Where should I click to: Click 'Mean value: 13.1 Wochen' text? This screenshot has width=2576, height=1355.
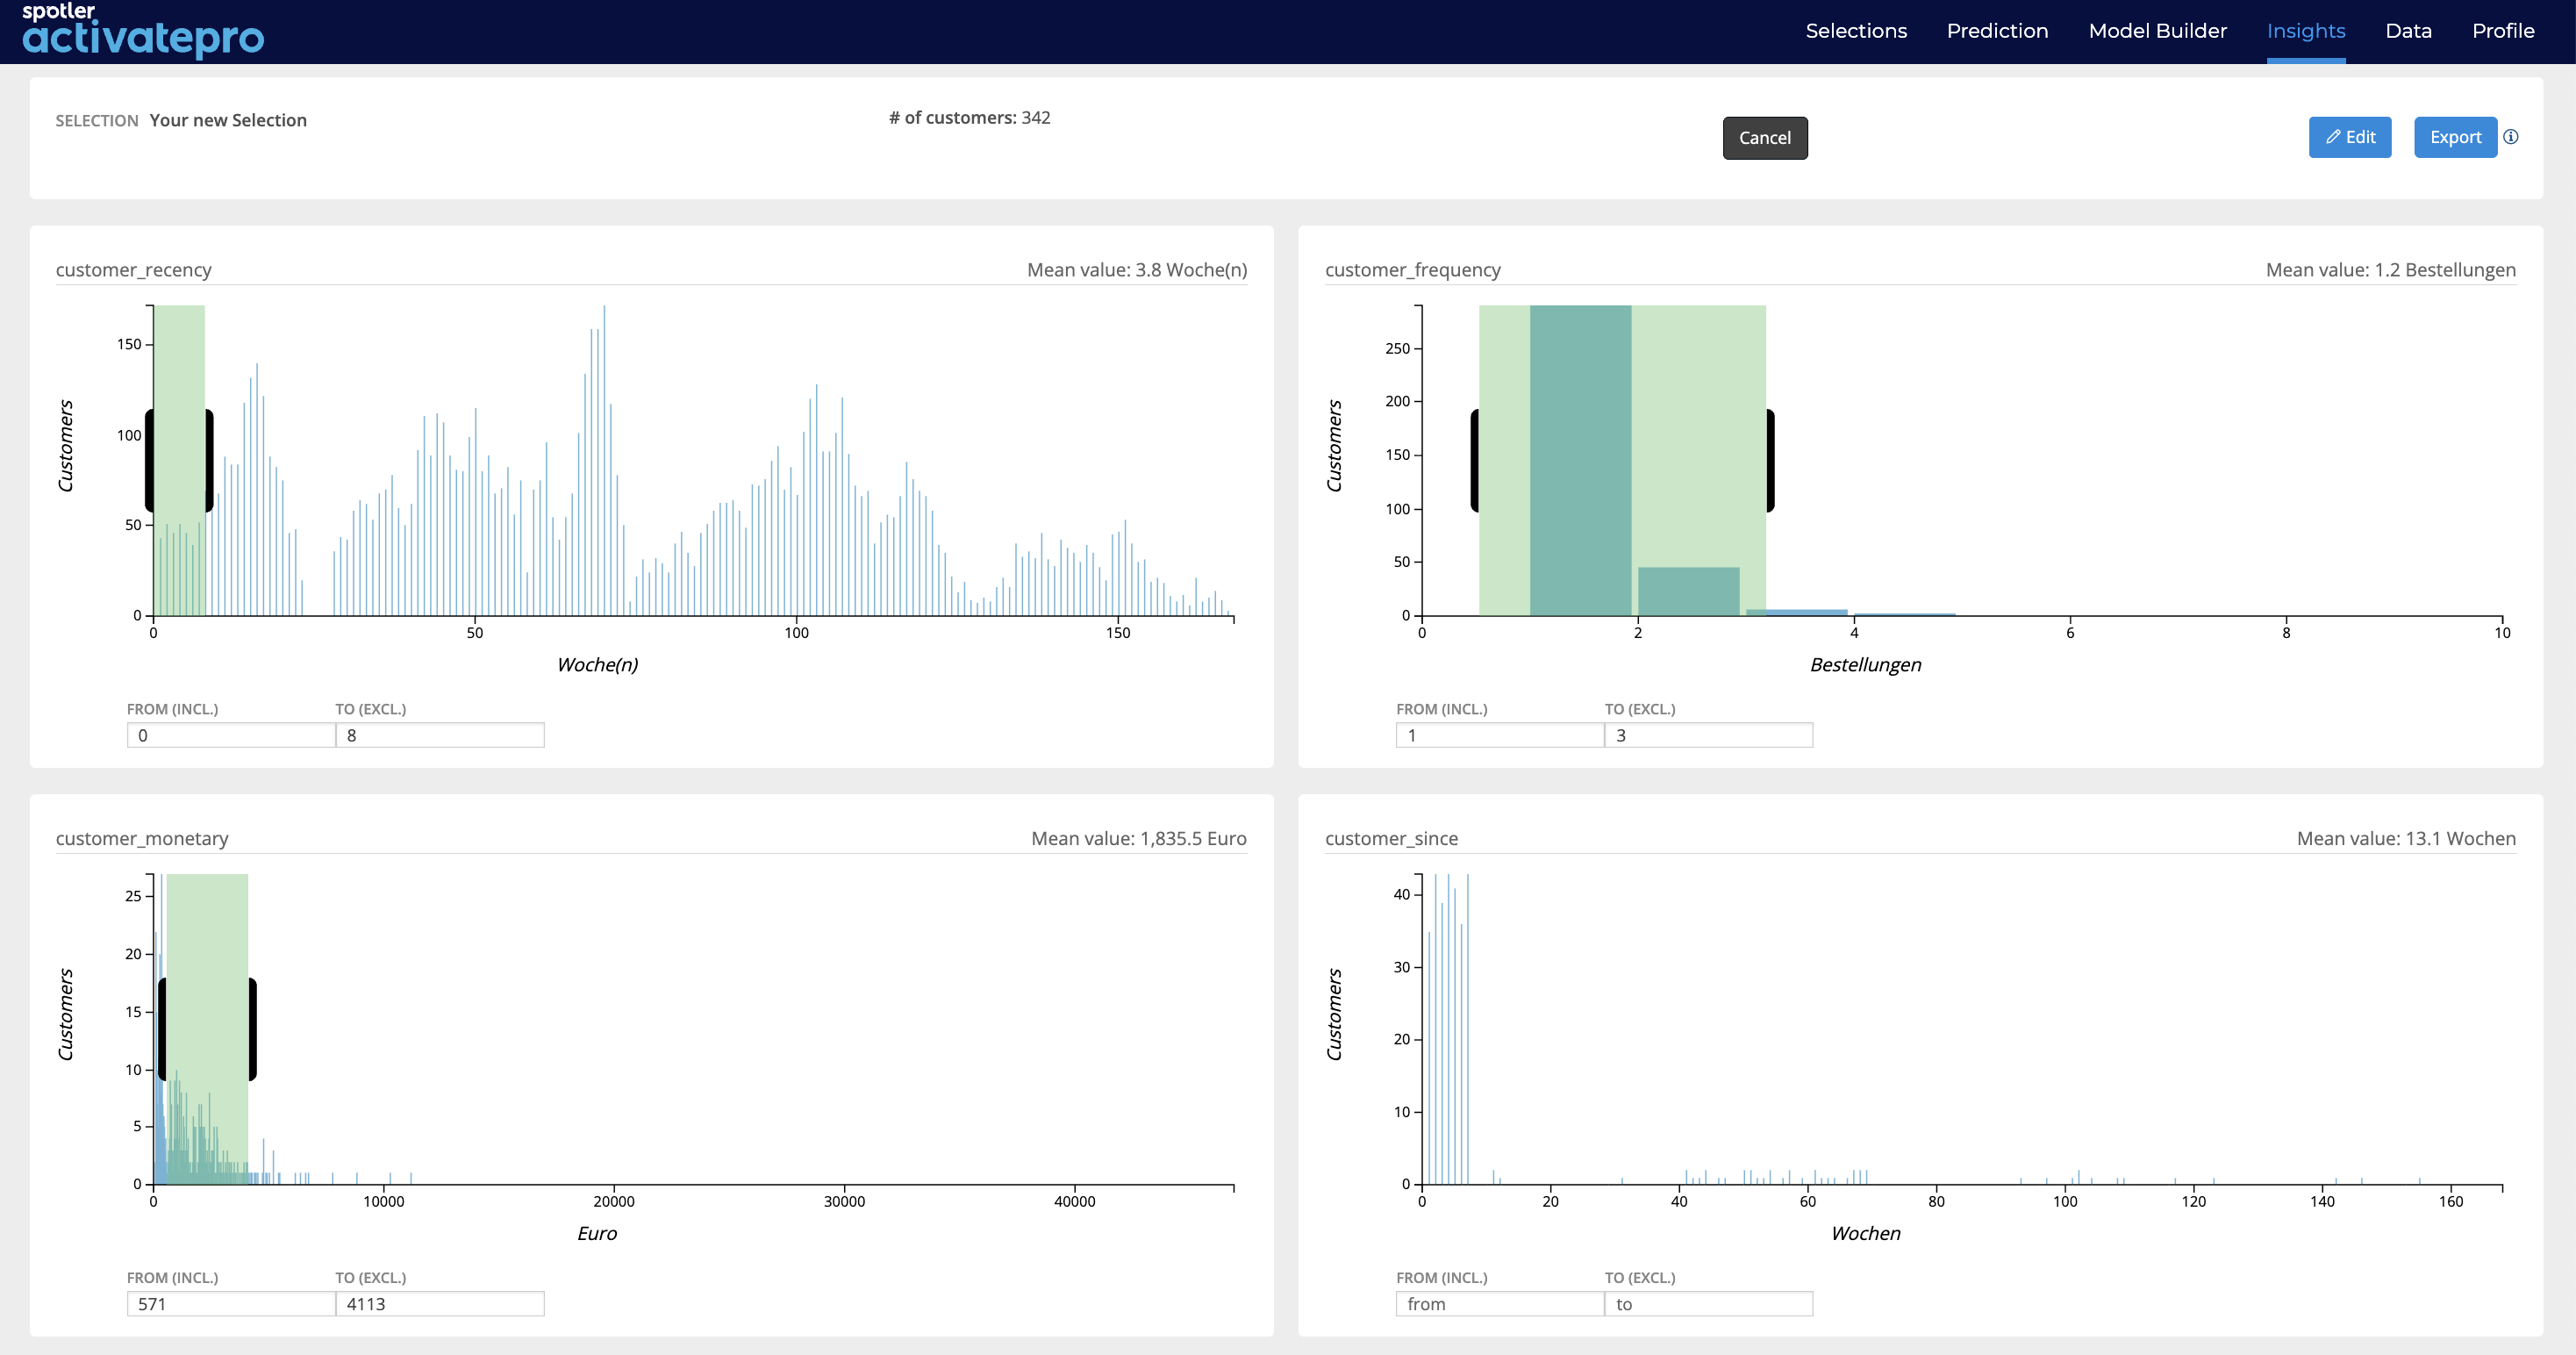click(x=2406, y=839)
